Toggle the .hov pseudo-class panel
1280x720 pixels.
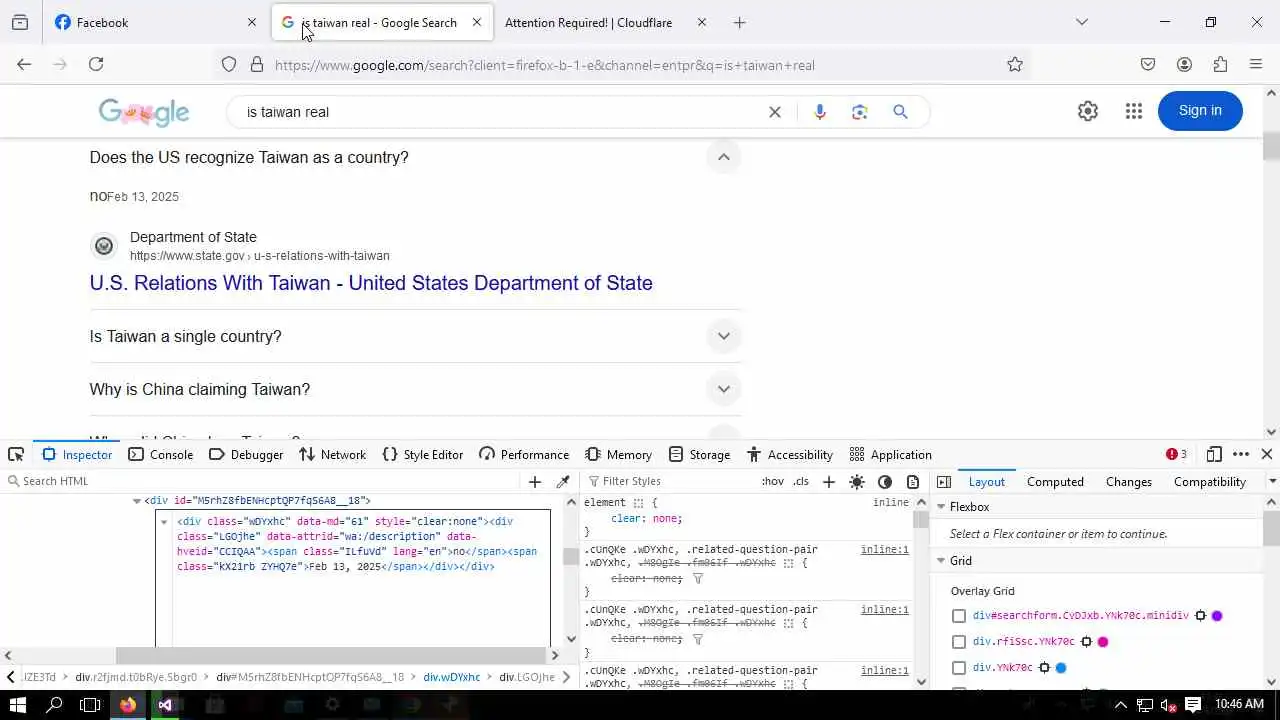click(x=773, y=482)
